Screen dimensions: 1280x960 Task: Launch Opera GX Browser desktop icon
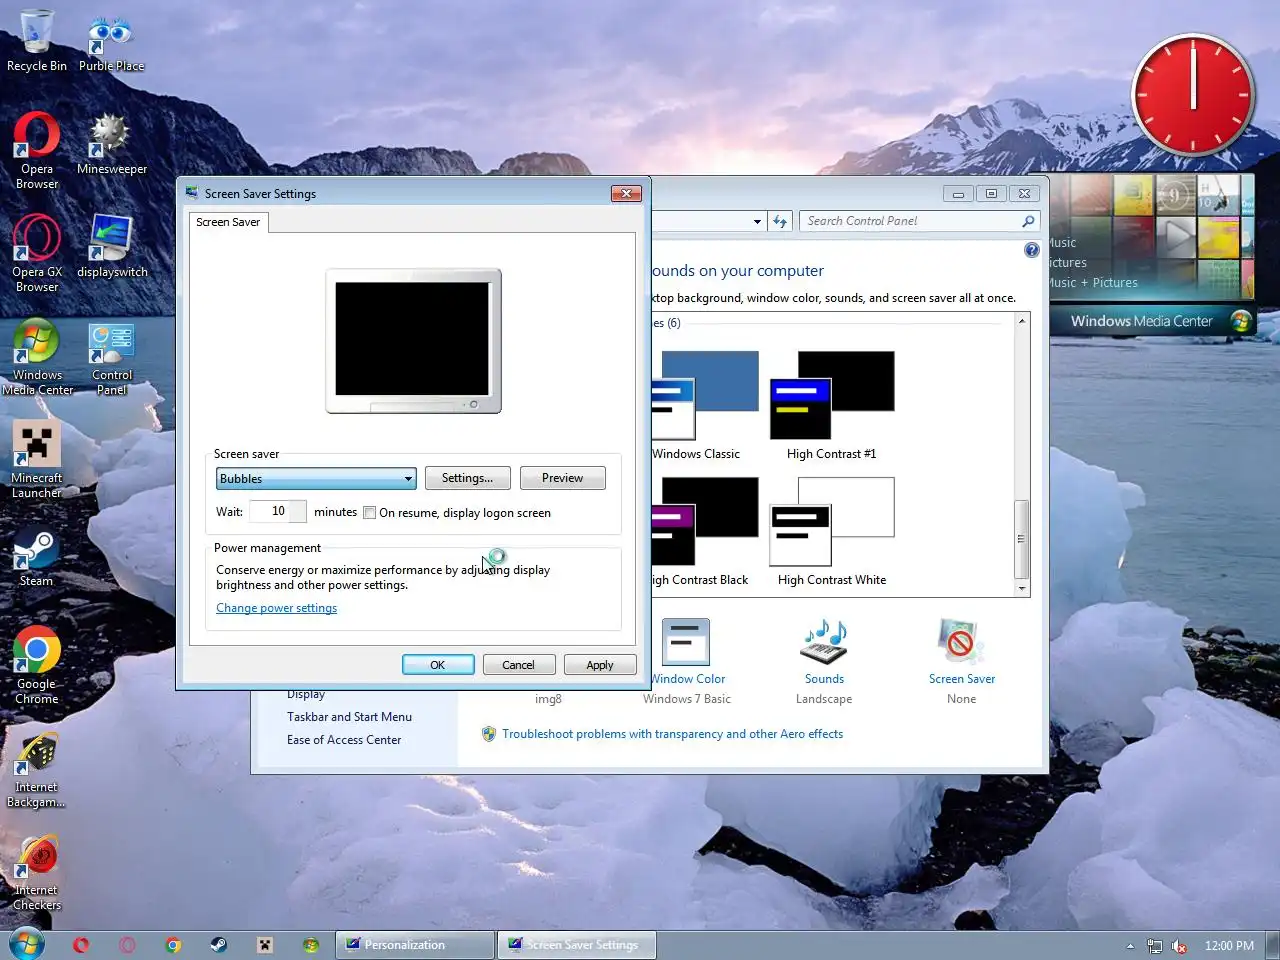[37, 253]
